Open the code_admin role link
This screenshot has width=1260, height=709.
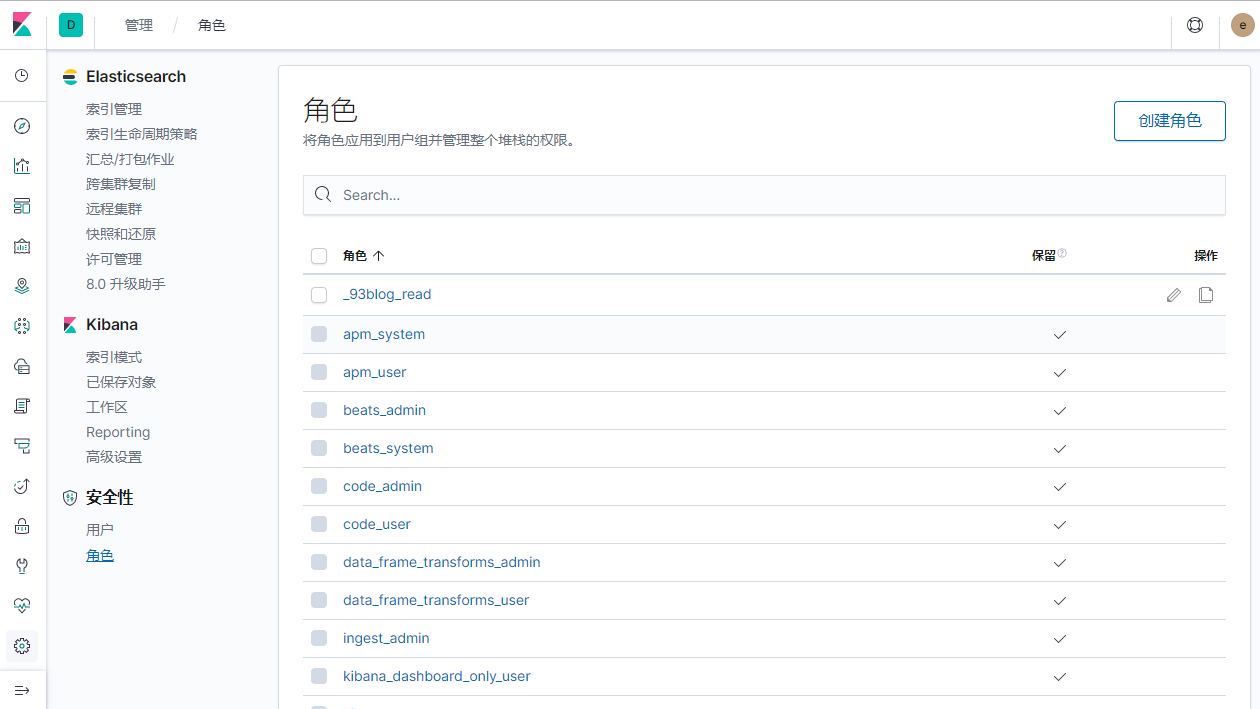pos(382,486)
